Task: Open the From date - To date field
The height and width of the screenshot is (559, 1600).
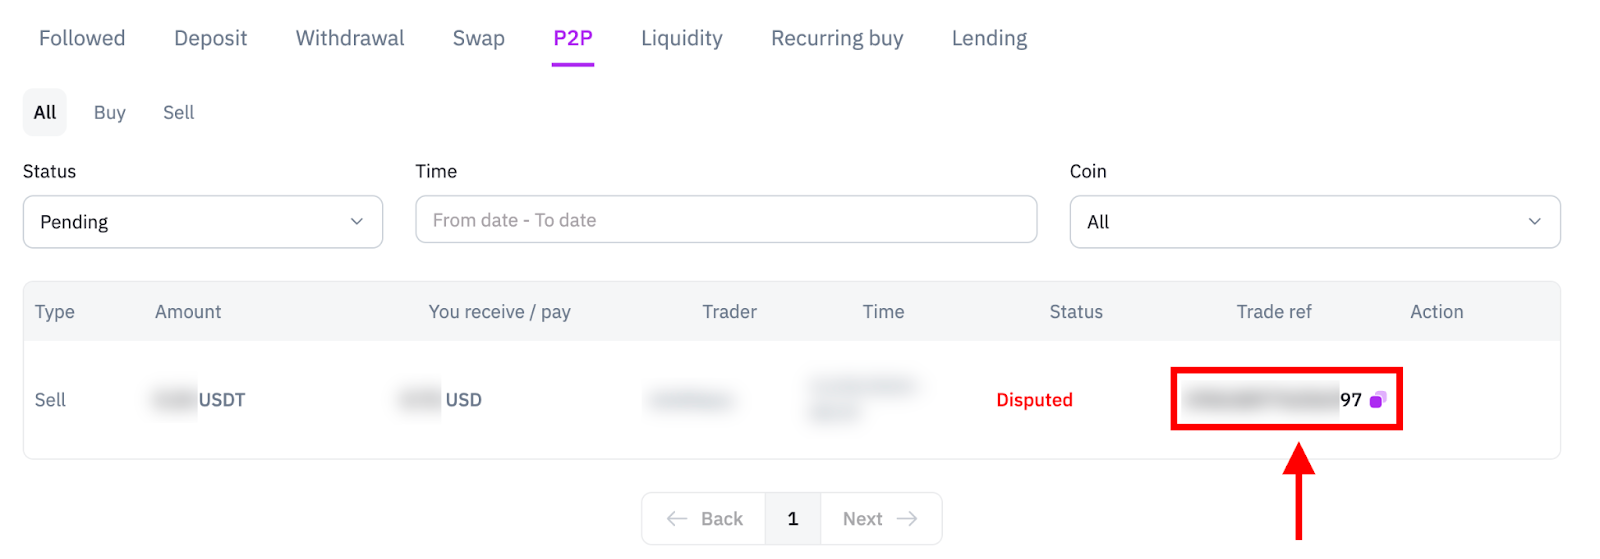Action: 726,220
